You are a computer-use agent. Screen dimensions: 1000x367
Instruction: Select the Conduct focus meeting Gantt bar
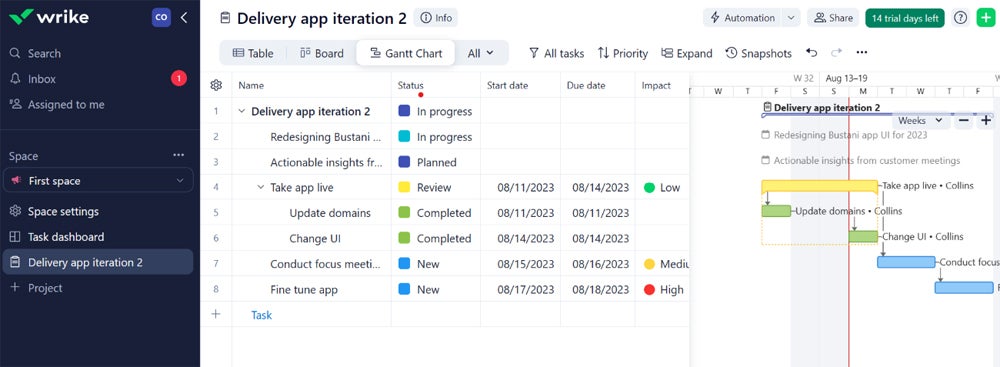(x=906, y=262)
